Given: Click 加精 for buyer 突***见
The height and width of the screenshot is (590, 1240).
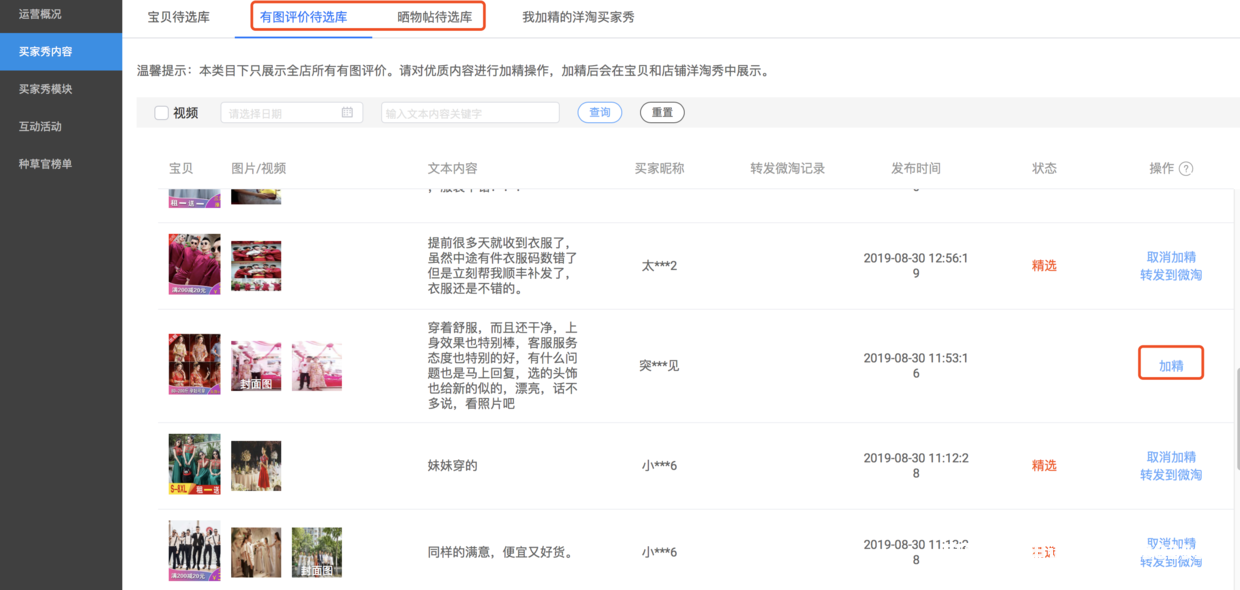Looking at the screenshot, I should (1171, 366).
